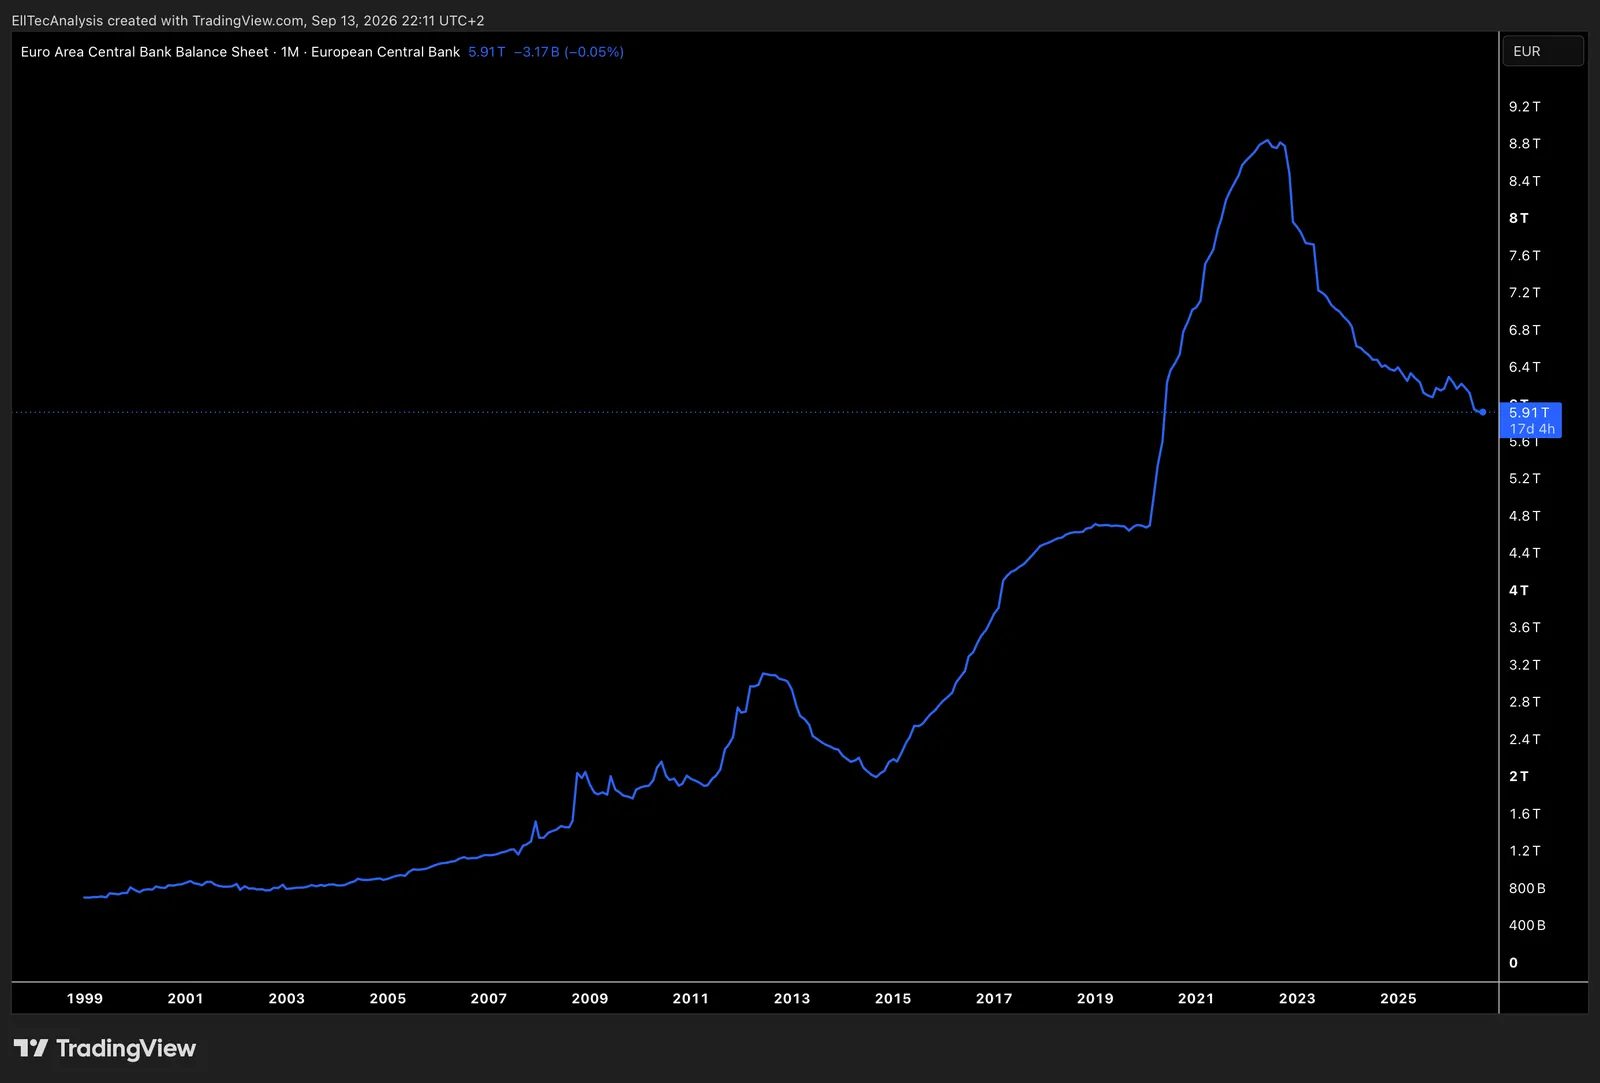Click the '2011' year on the time axis
1600x1083 pixels.
pos(691,998)
